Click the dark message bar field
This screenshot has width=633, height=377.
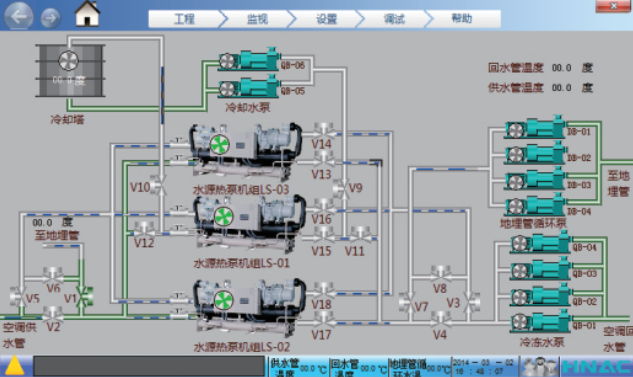pos(149,367)
